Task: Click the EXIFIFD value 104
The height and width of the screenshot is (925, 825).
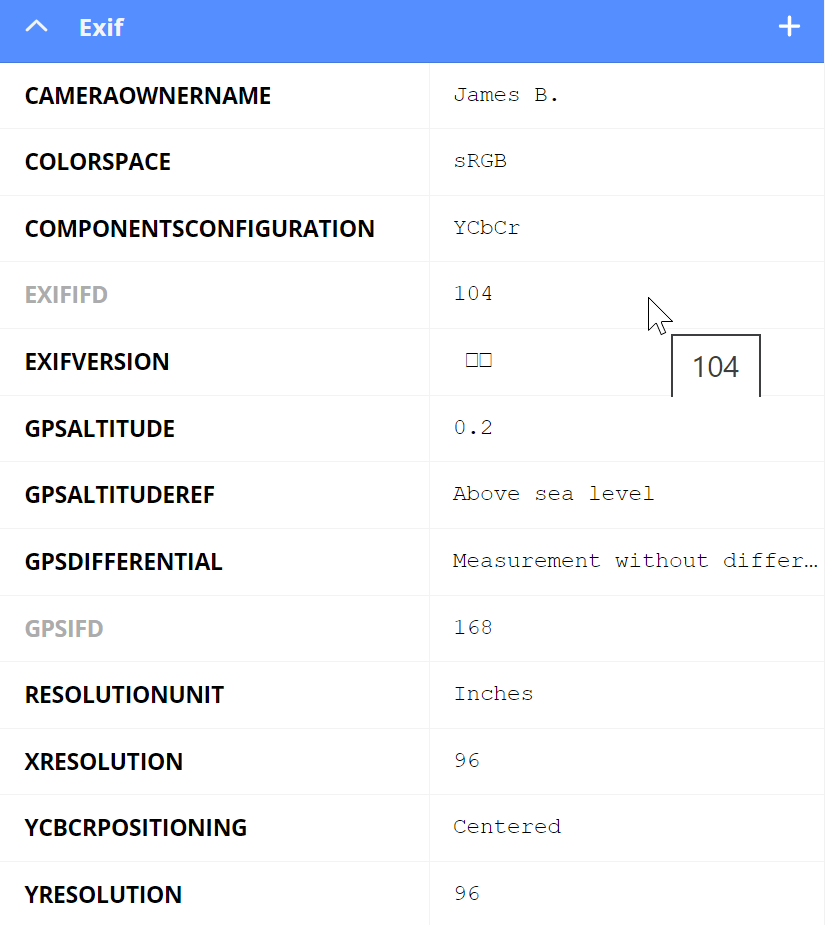Action: tap(472, 294)
